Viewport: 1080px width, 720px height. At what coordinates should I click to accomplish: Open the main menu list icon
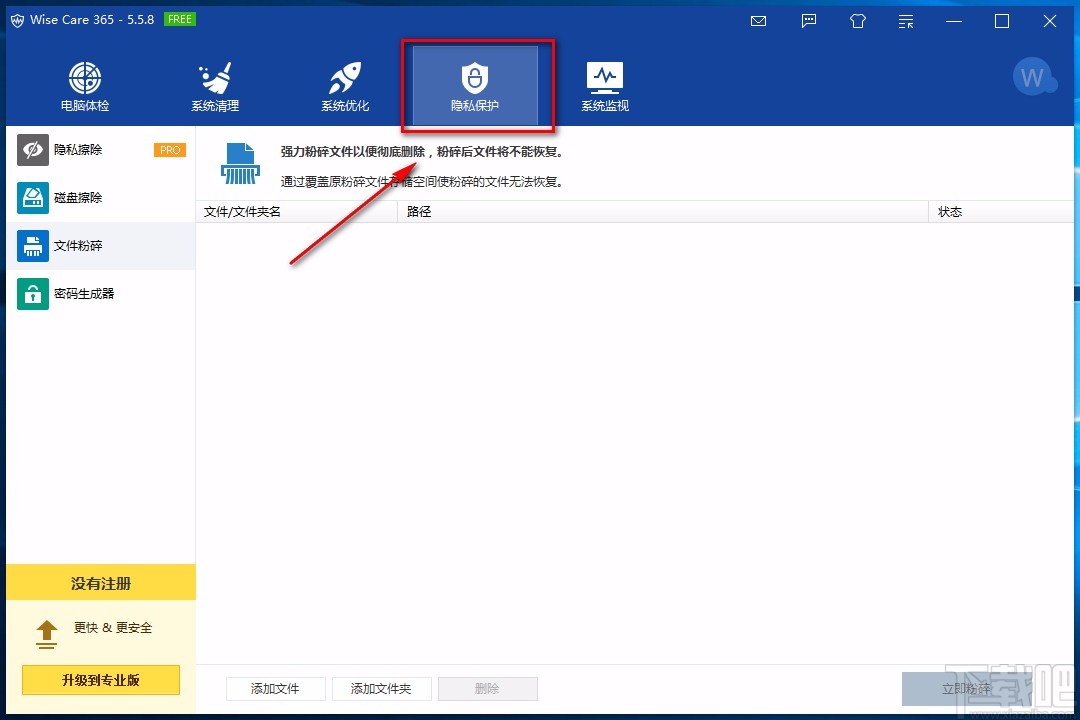906,21
